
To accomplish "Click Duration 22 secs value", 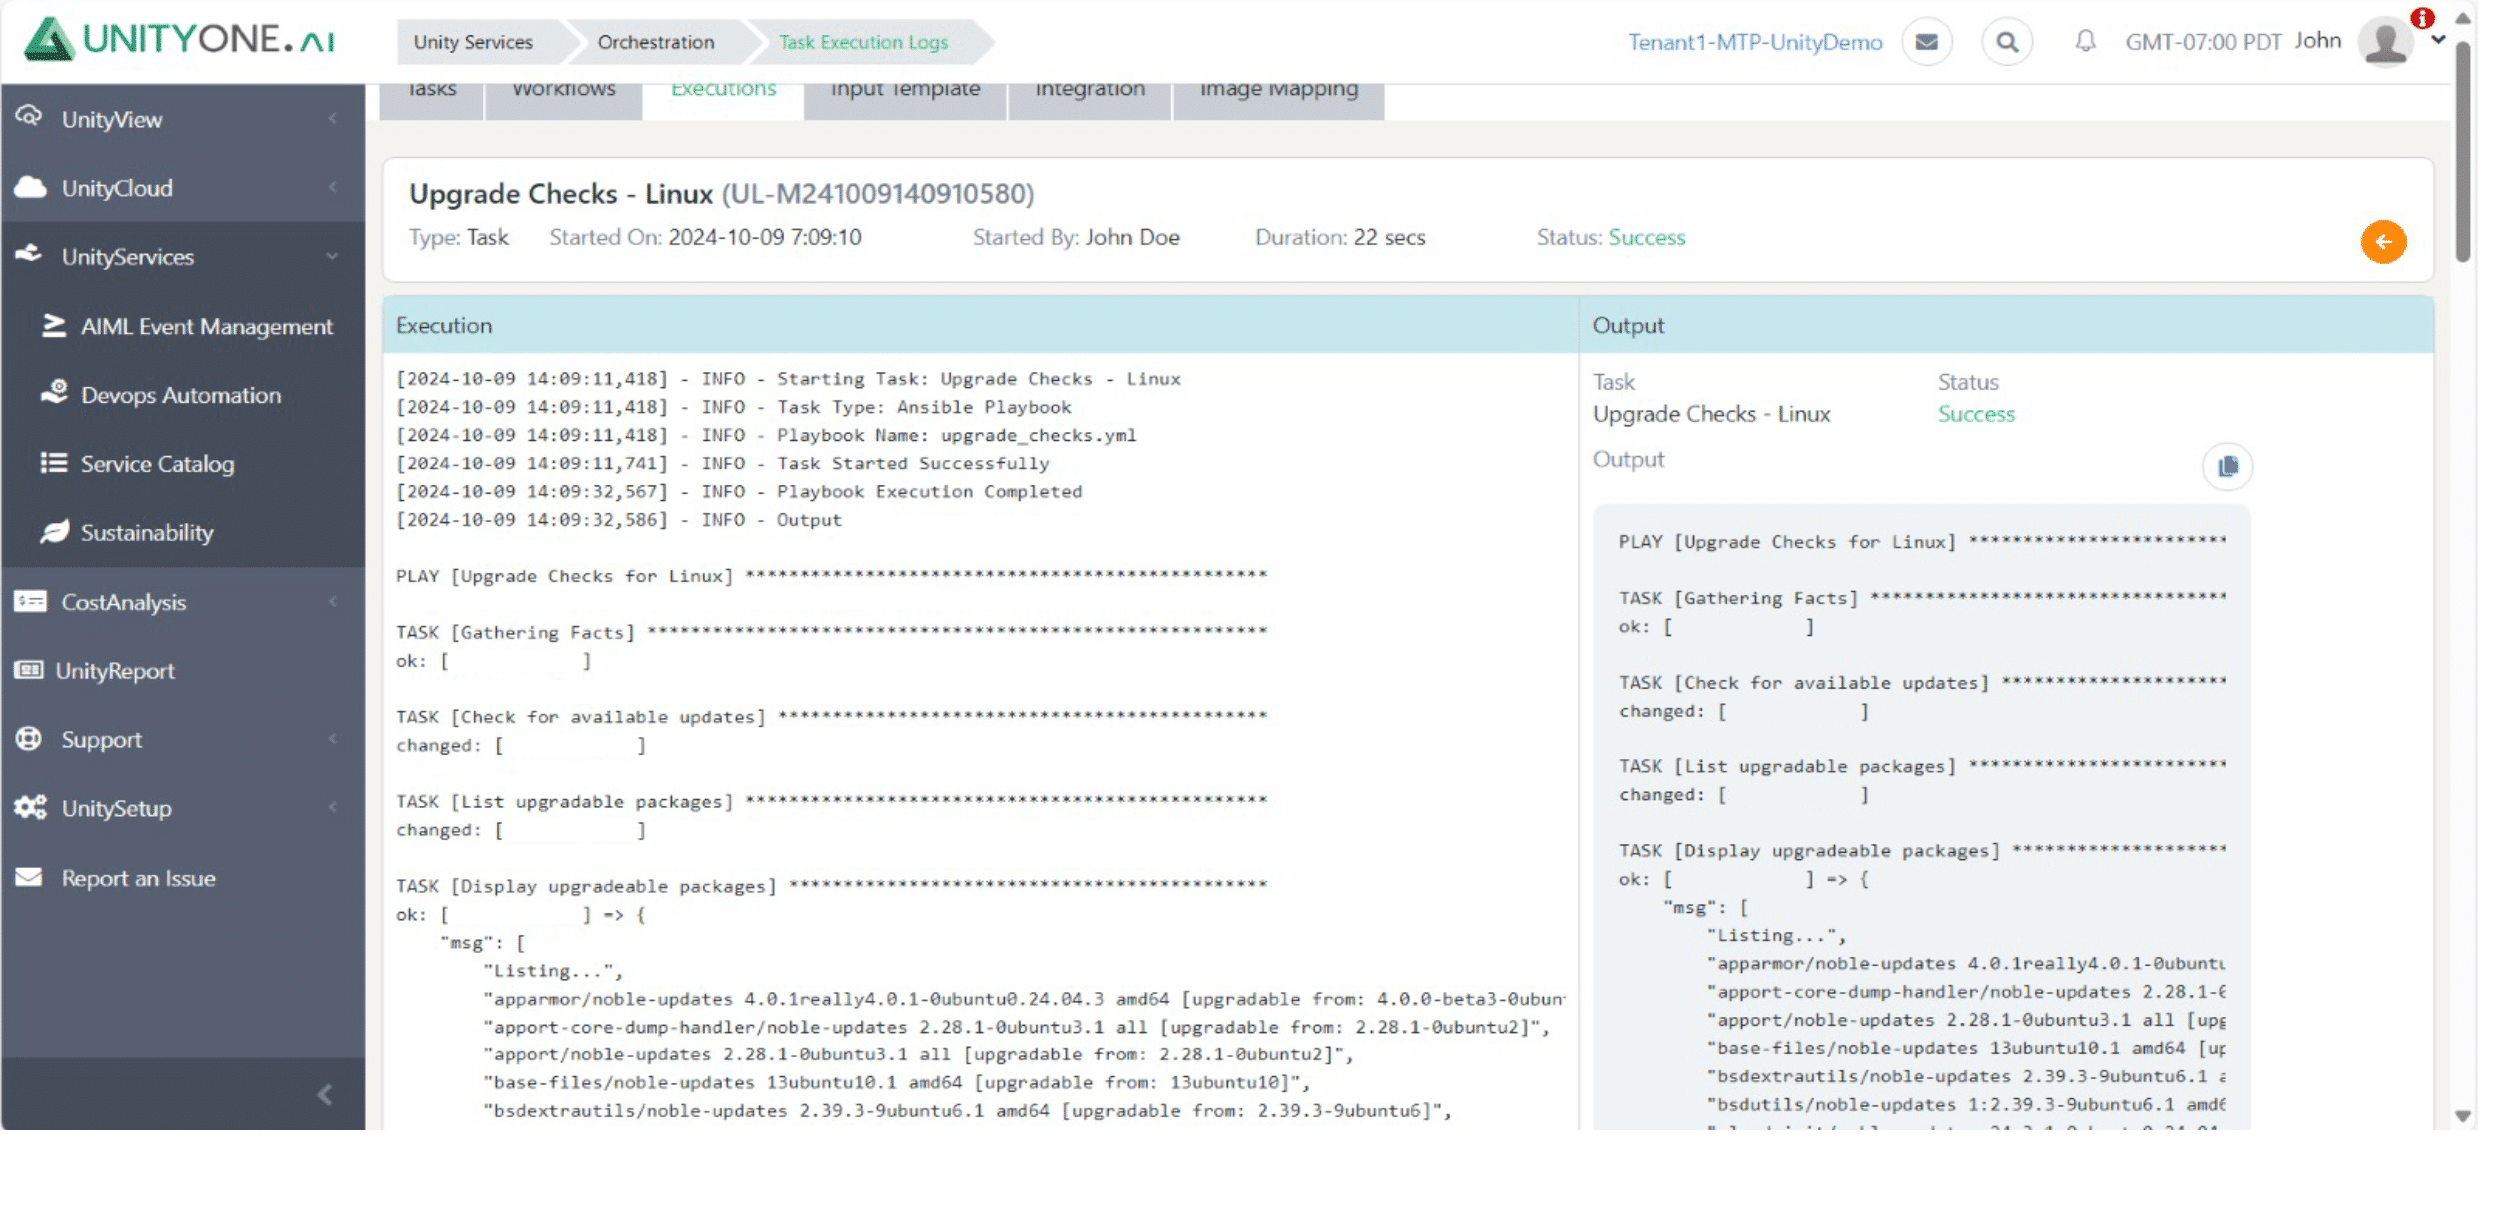I will [1389, 237].
